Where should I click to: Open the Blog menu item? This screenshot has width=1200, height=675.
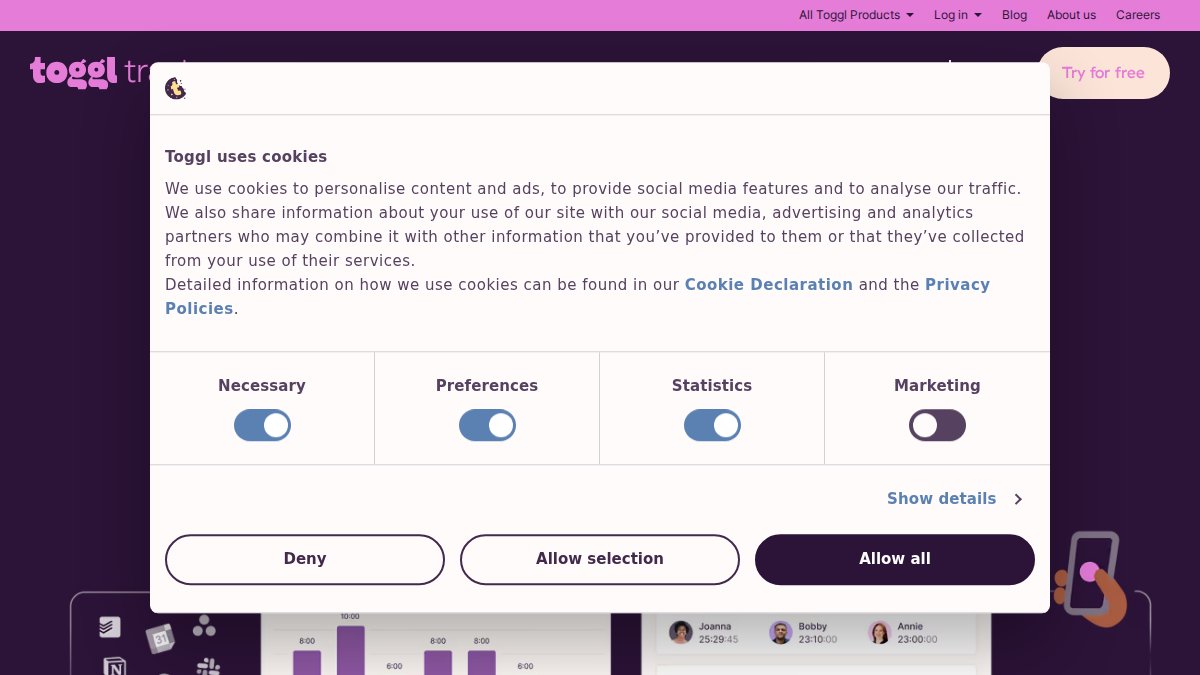coord(1014,15)
